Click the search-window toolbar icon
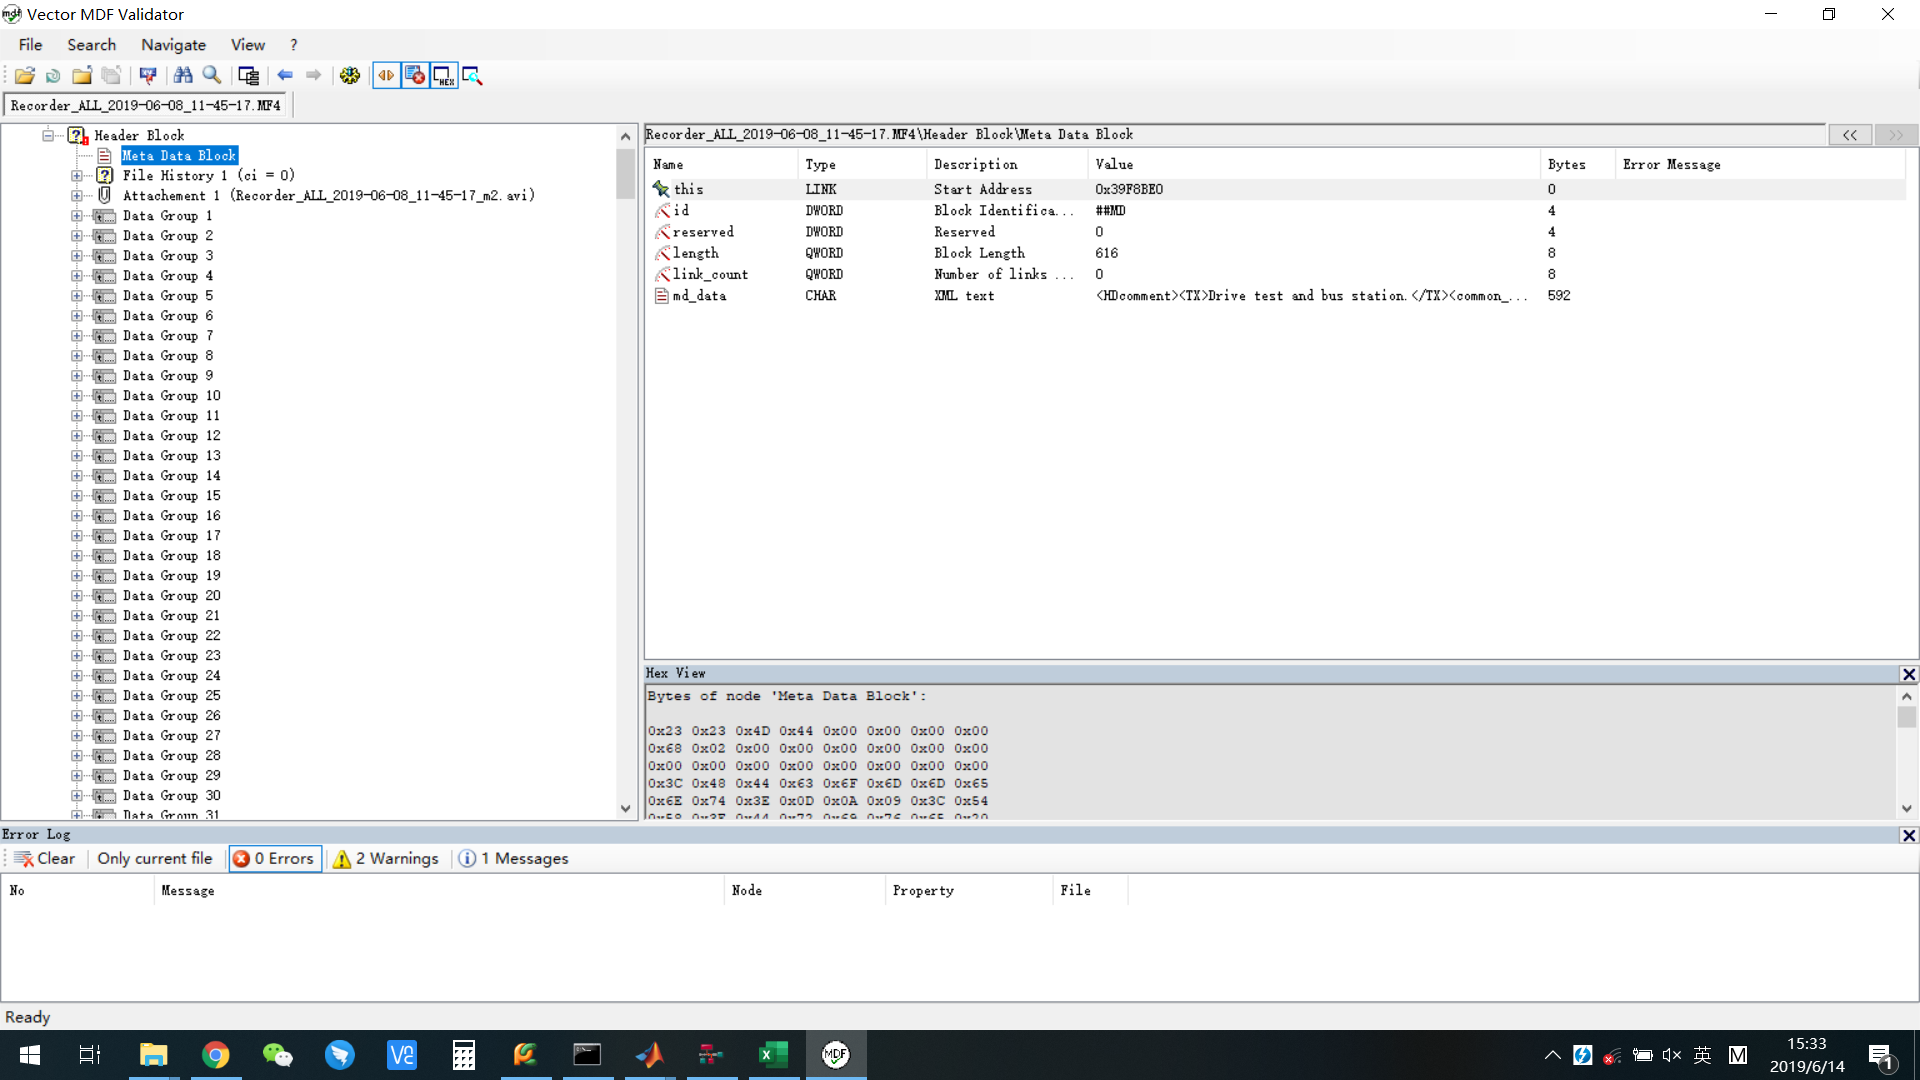Viewport: 1920px width, 1080px height. (473, 75)
